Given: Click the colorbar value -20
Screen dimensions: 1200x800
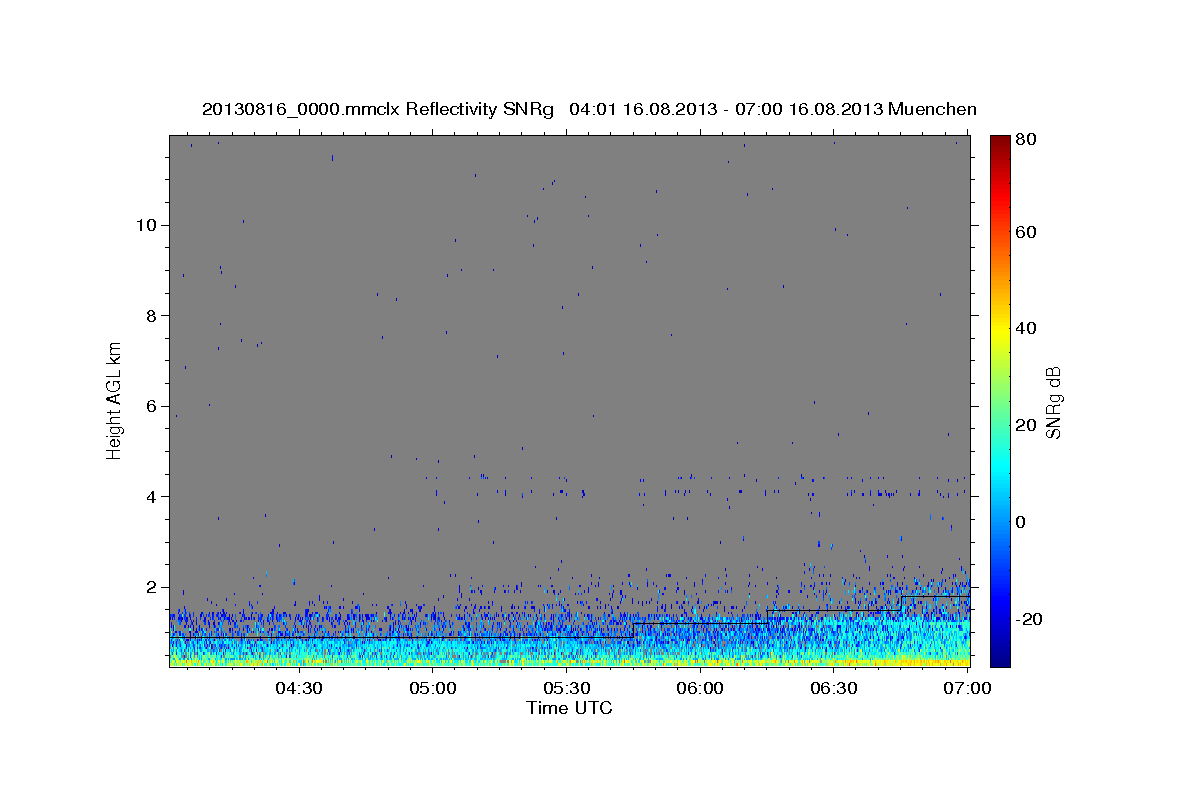Looking at the screenshot, I should pyautogui.click(x=1031, y=619).
